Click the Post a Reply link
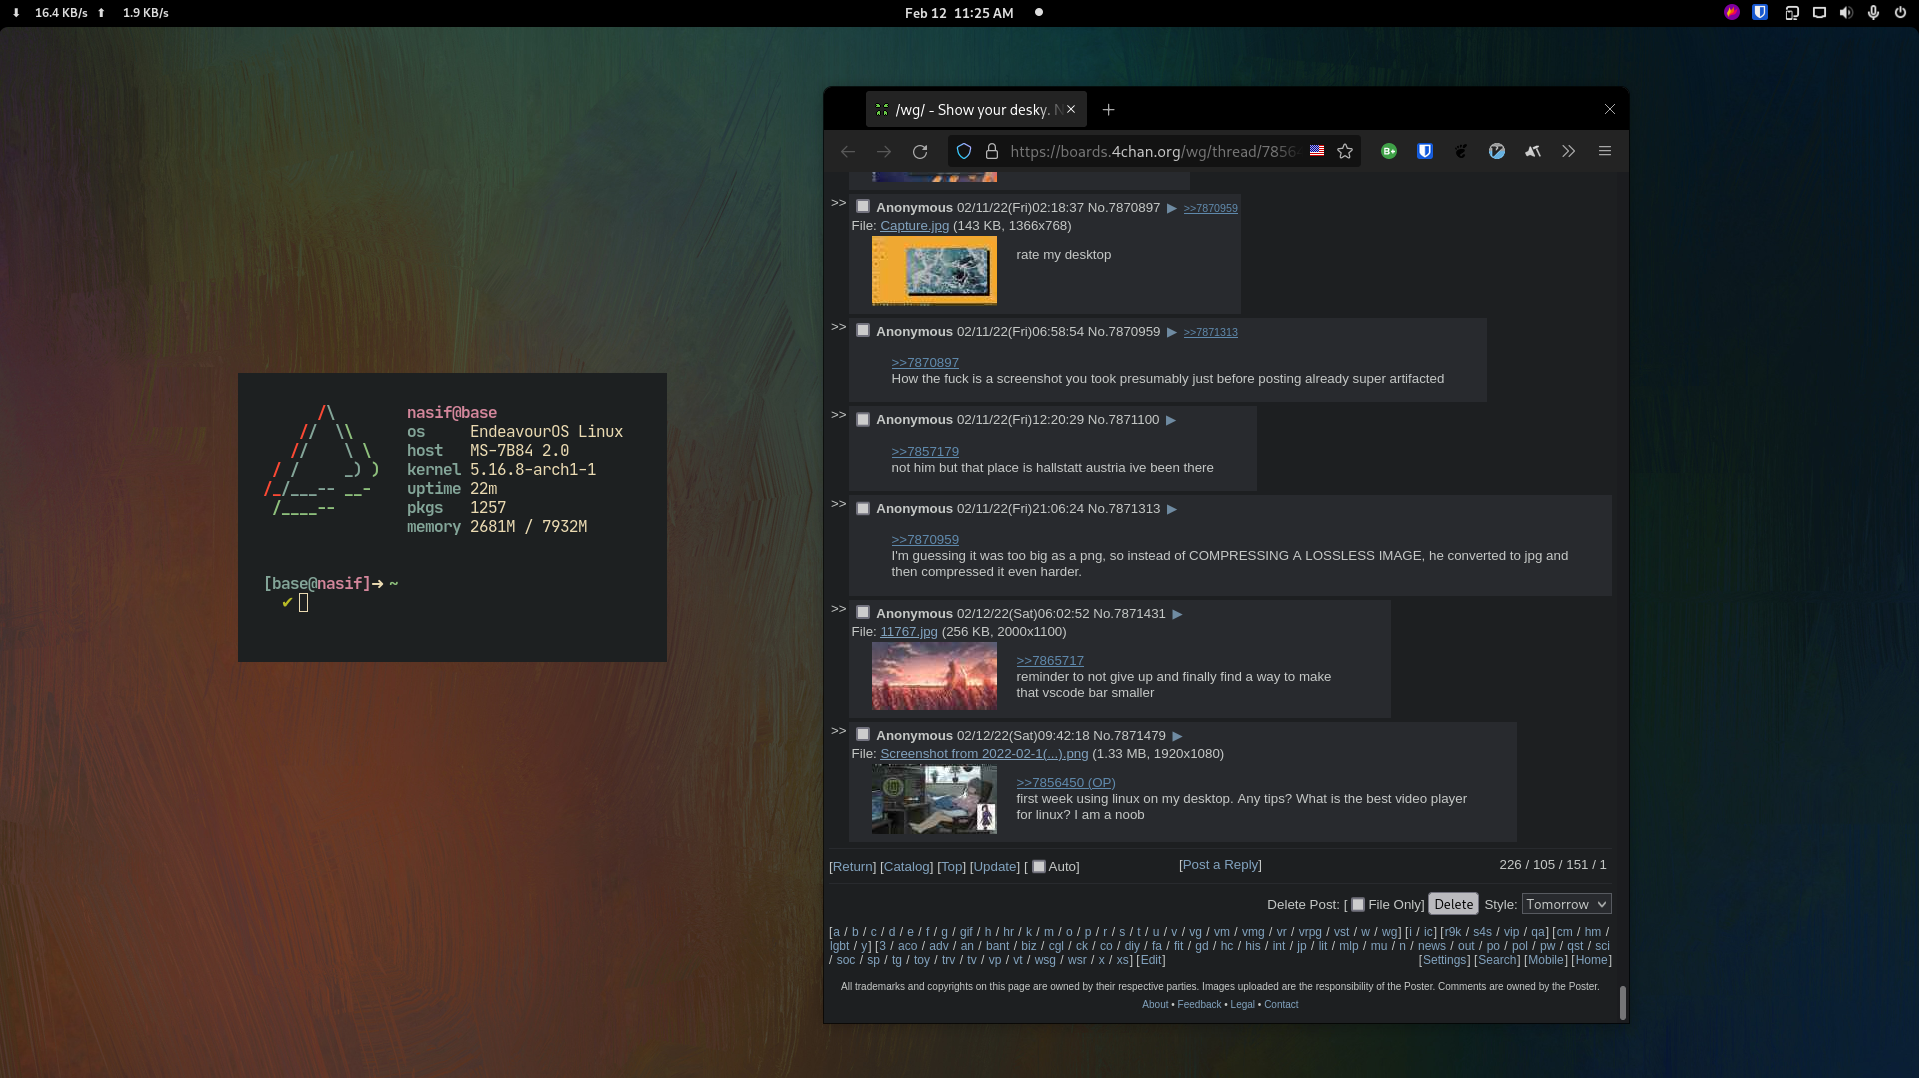This screenshot has height=1078, width=1919. click(x=1220, y=865)
